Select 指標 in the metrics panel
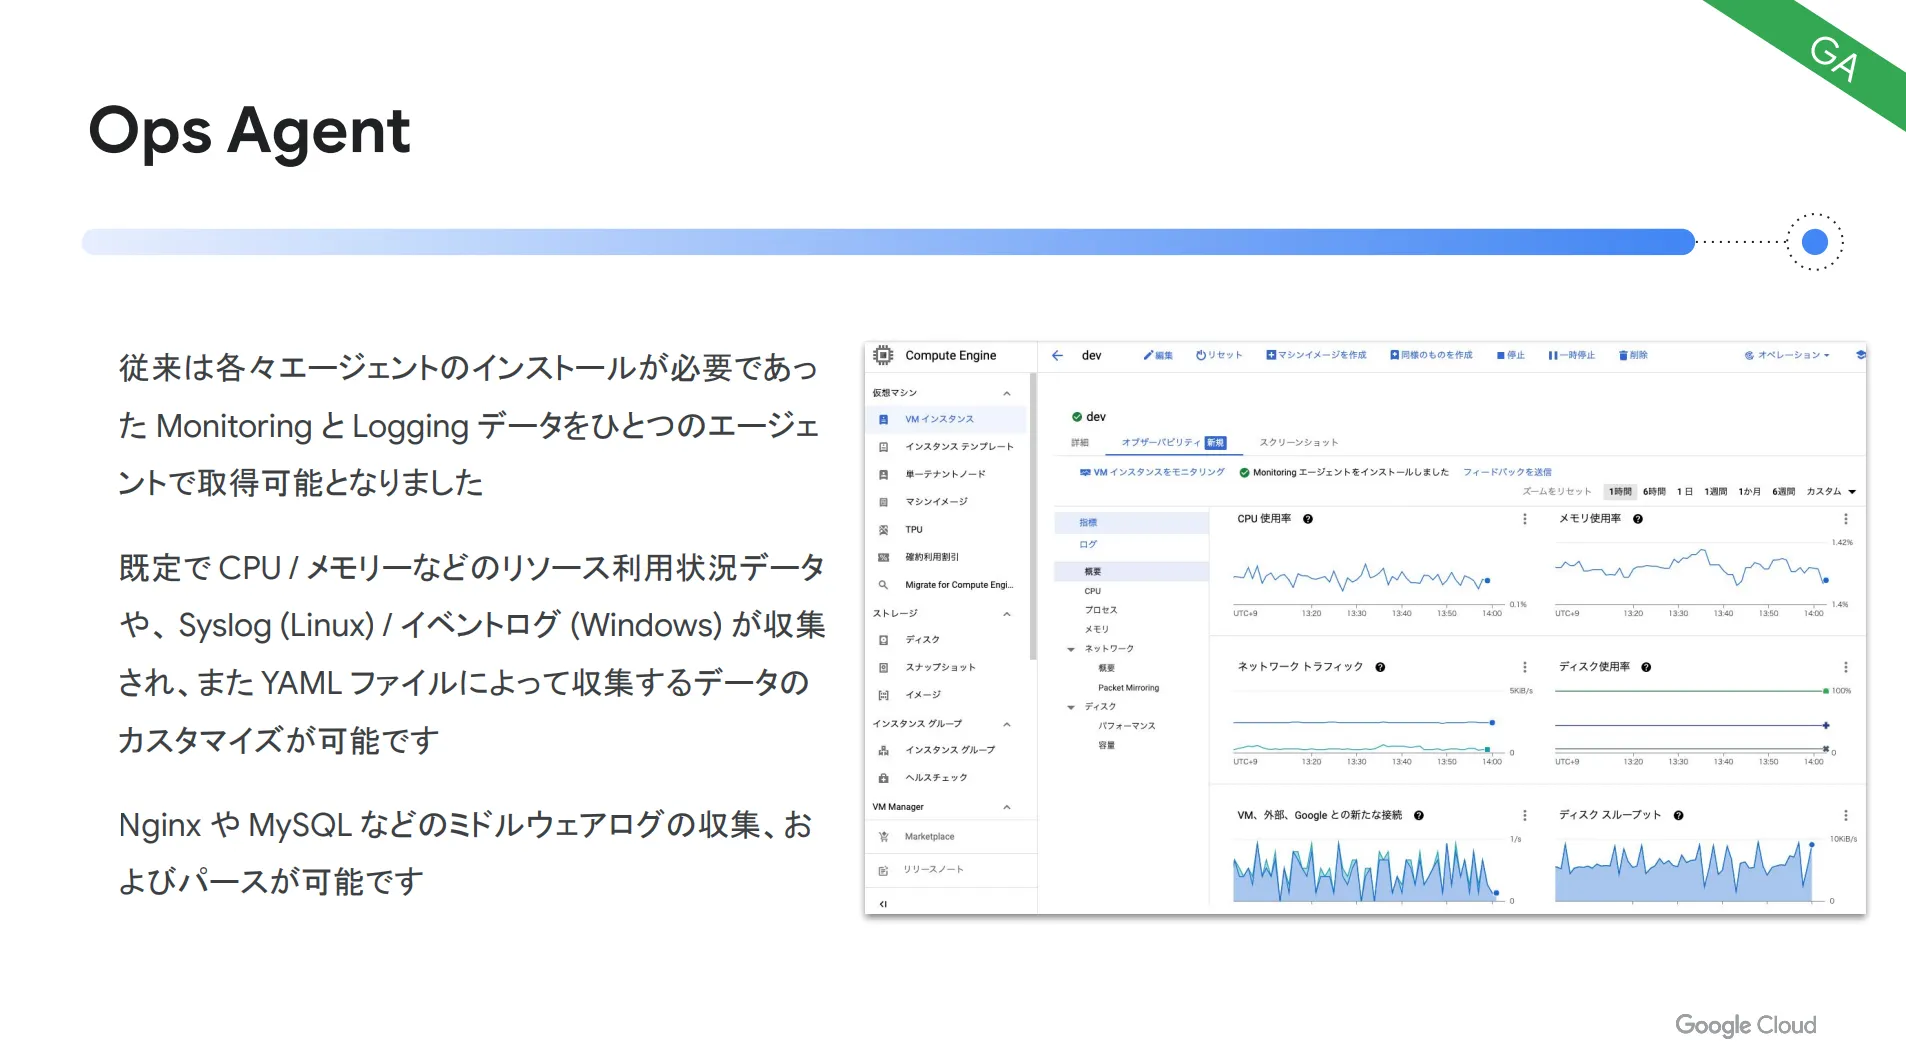1906x1064 pixels. pos(1131,523)
